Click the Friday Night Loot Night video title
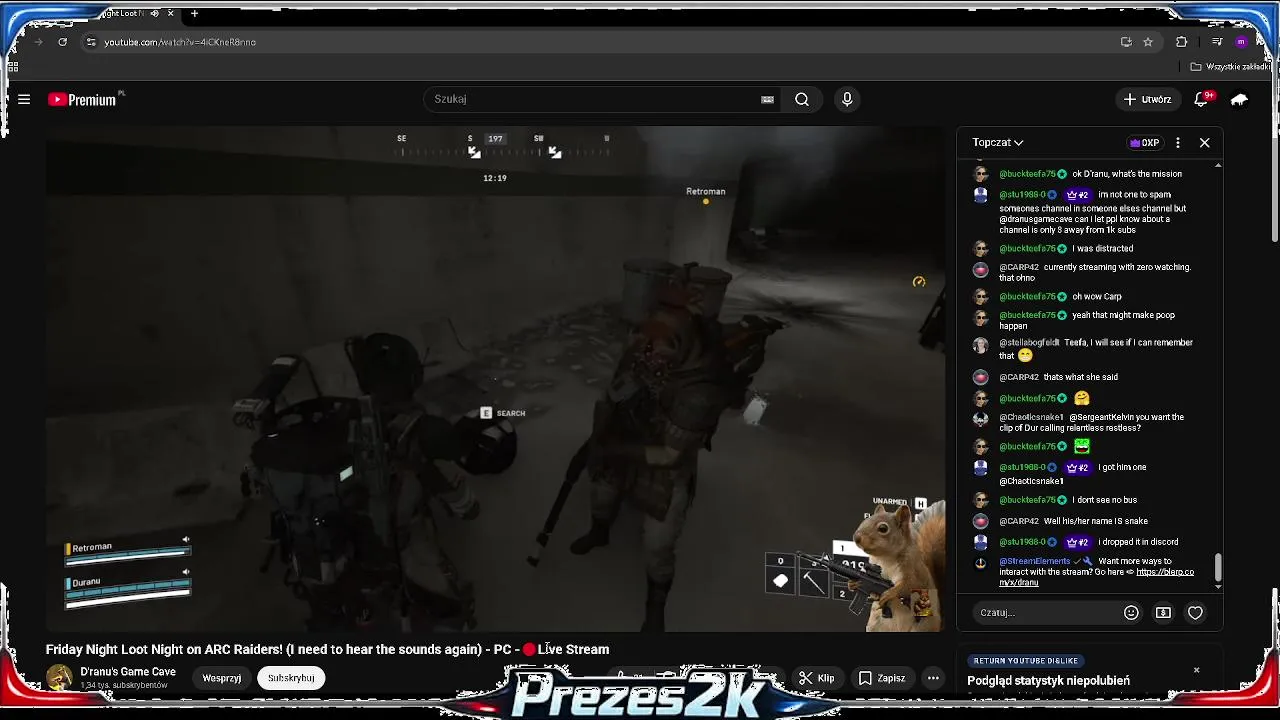The image size is (1280, 720). (327, 650)
